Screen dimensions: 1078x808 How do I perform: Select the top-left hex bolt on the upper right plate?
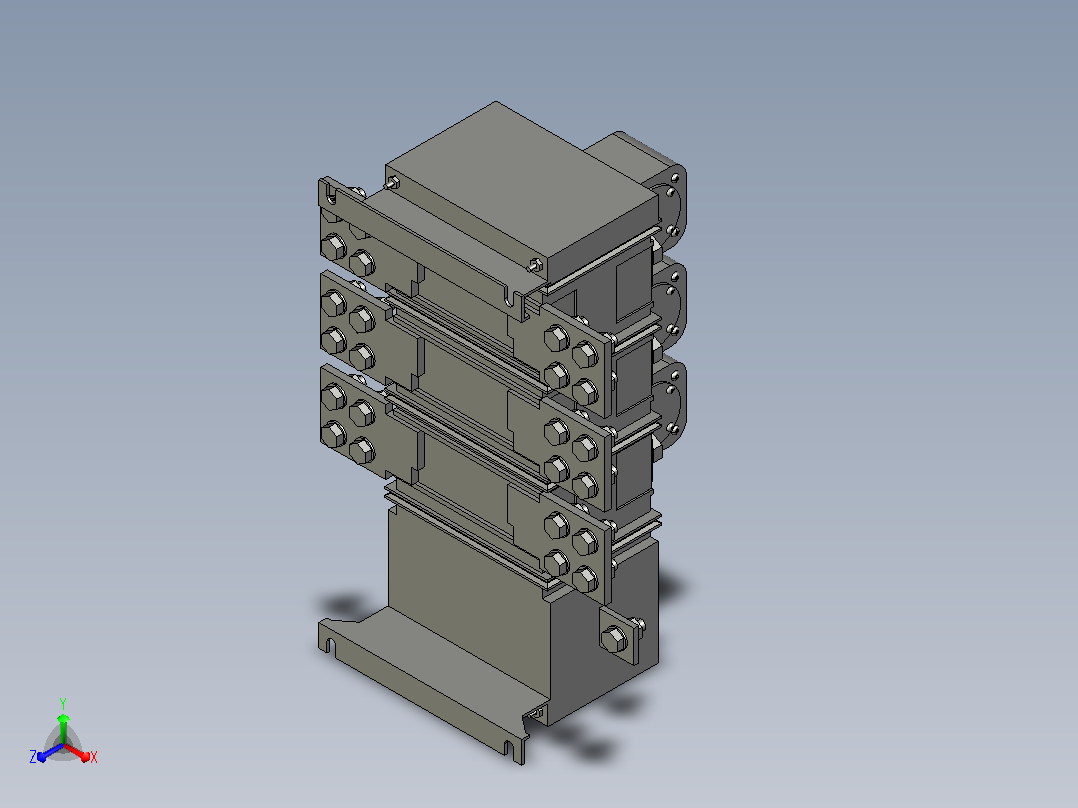556,338
